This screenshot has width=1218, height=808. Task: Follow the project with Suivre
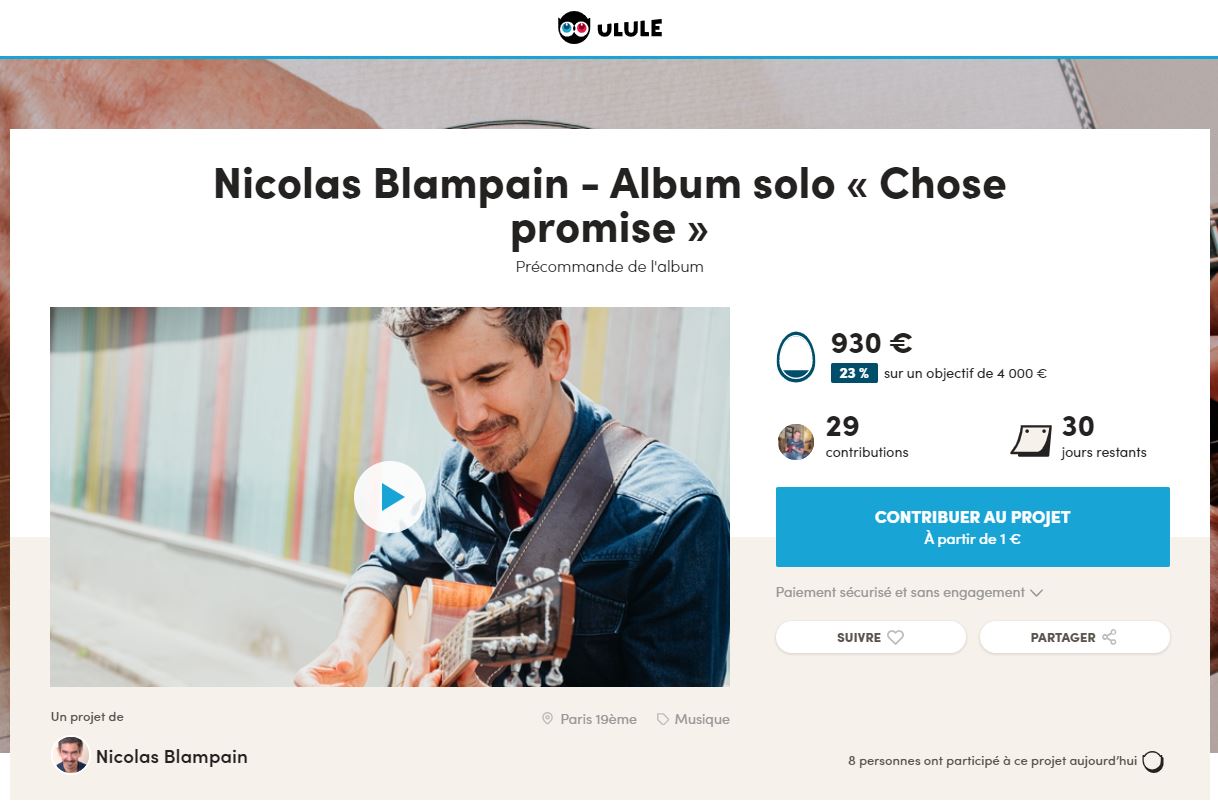tap(871, 637)
